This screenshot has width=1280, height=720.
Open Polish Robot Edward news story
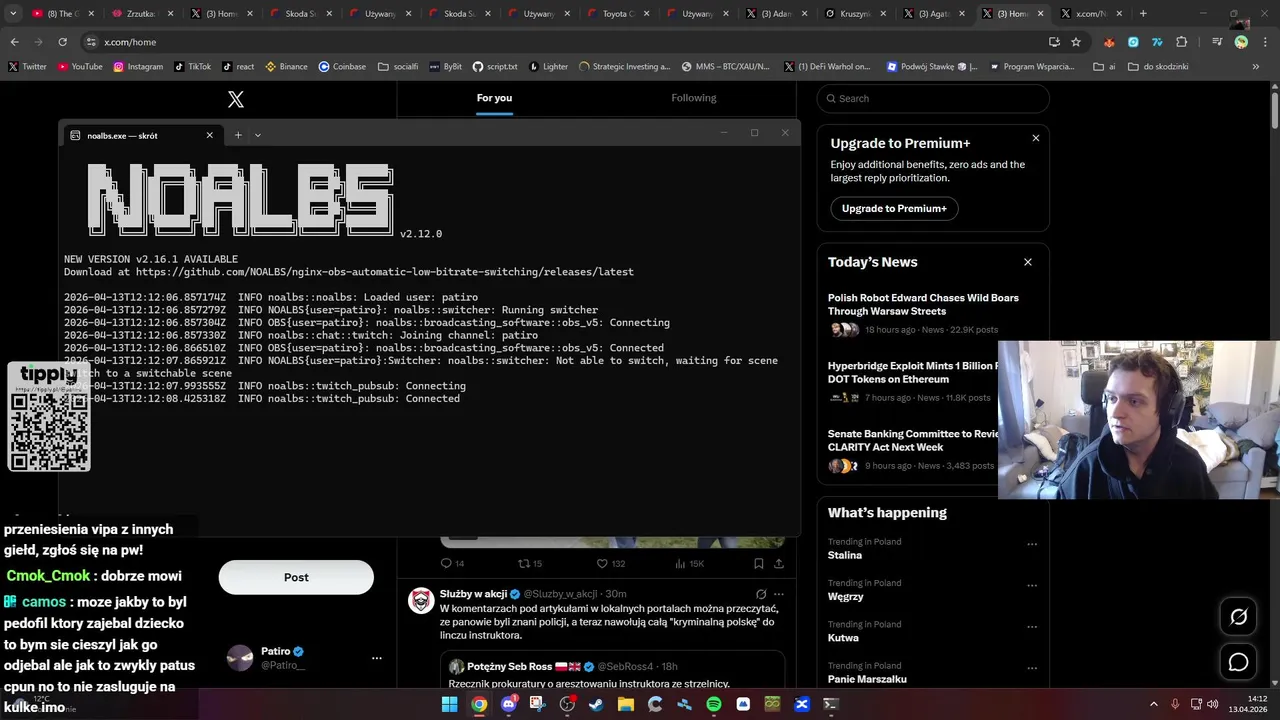pos(923,304)
